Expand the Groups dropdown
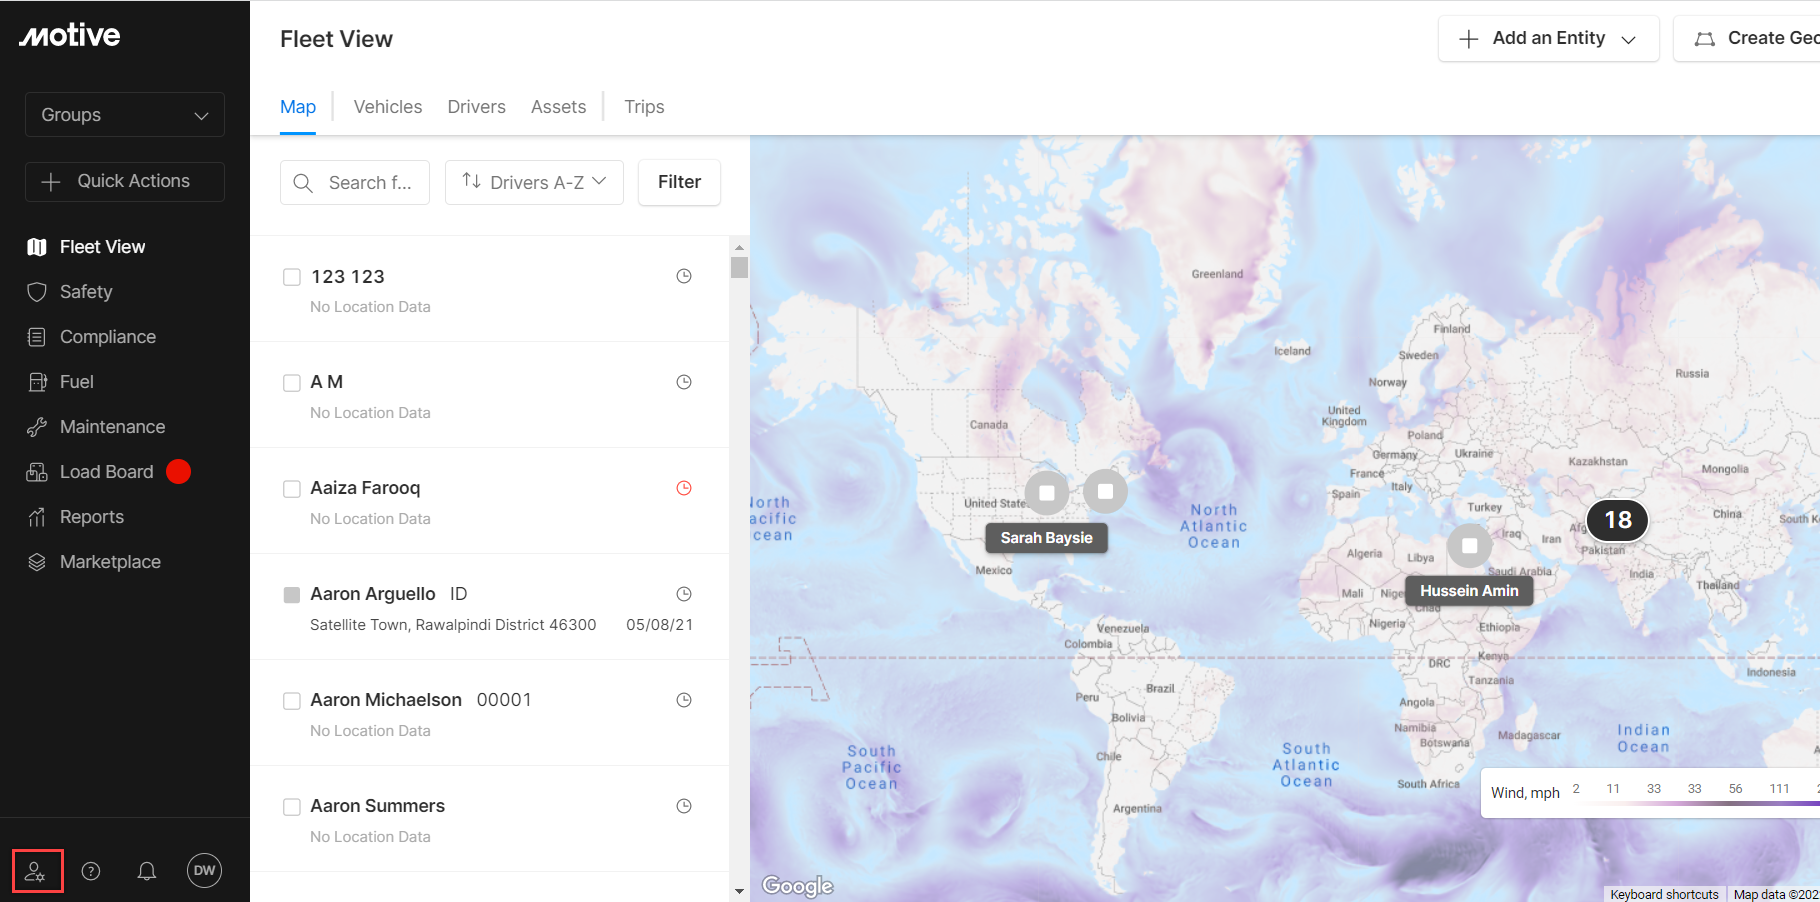The image size is (1820, 902). tap(125, 115)
